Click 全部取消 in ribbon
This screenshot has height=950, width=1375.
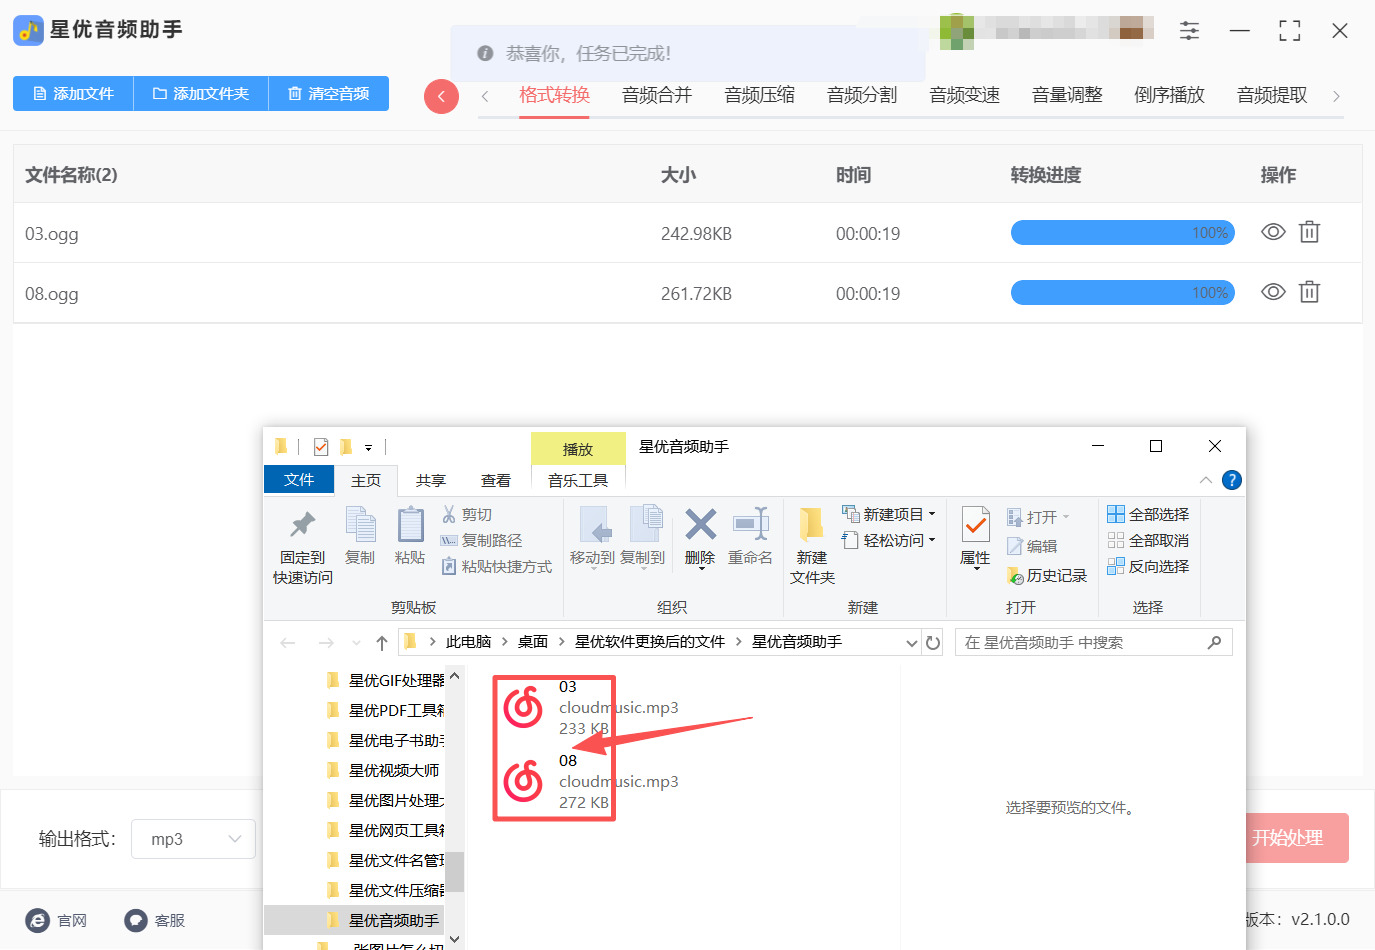click(1148, 540)
